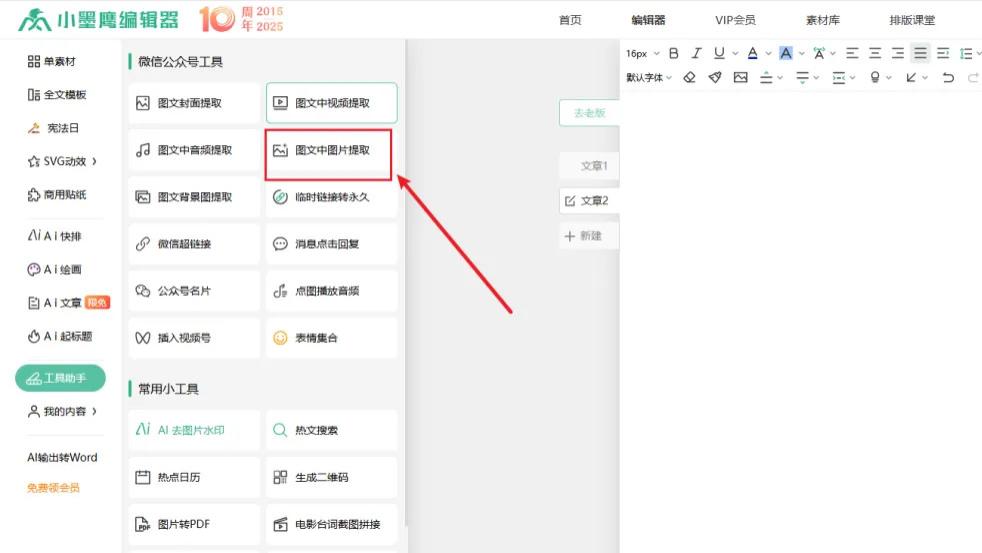Click the 免费领会员 link
Screen dimensions: 982x553
53,488
